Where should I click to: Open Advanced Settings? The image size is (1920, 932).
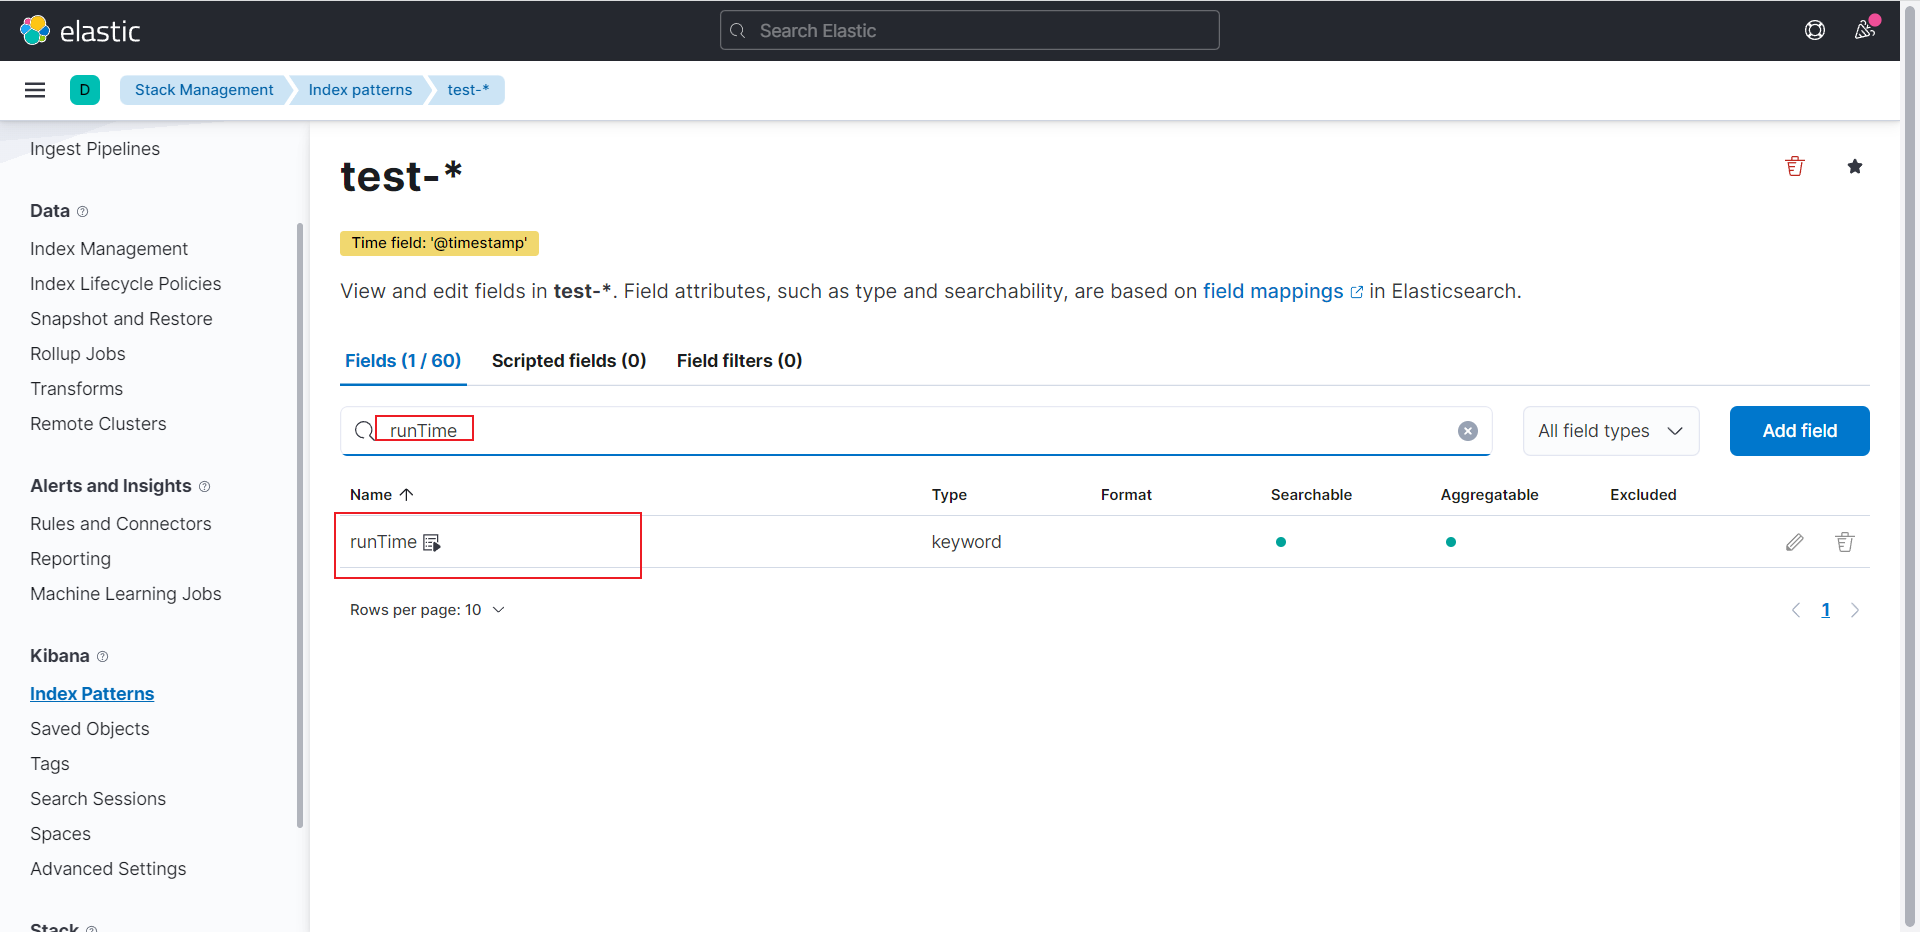(108, 869)
